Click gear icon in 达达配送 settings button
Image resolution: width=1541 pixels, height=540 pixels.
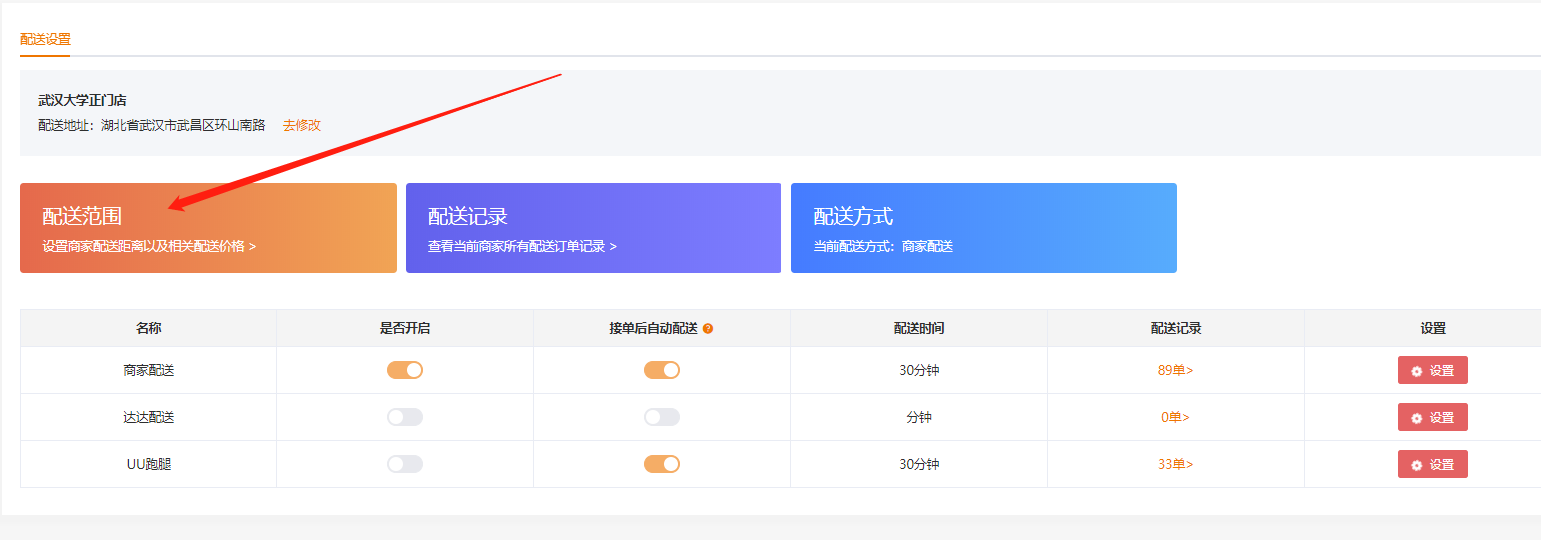[1416, 418]
